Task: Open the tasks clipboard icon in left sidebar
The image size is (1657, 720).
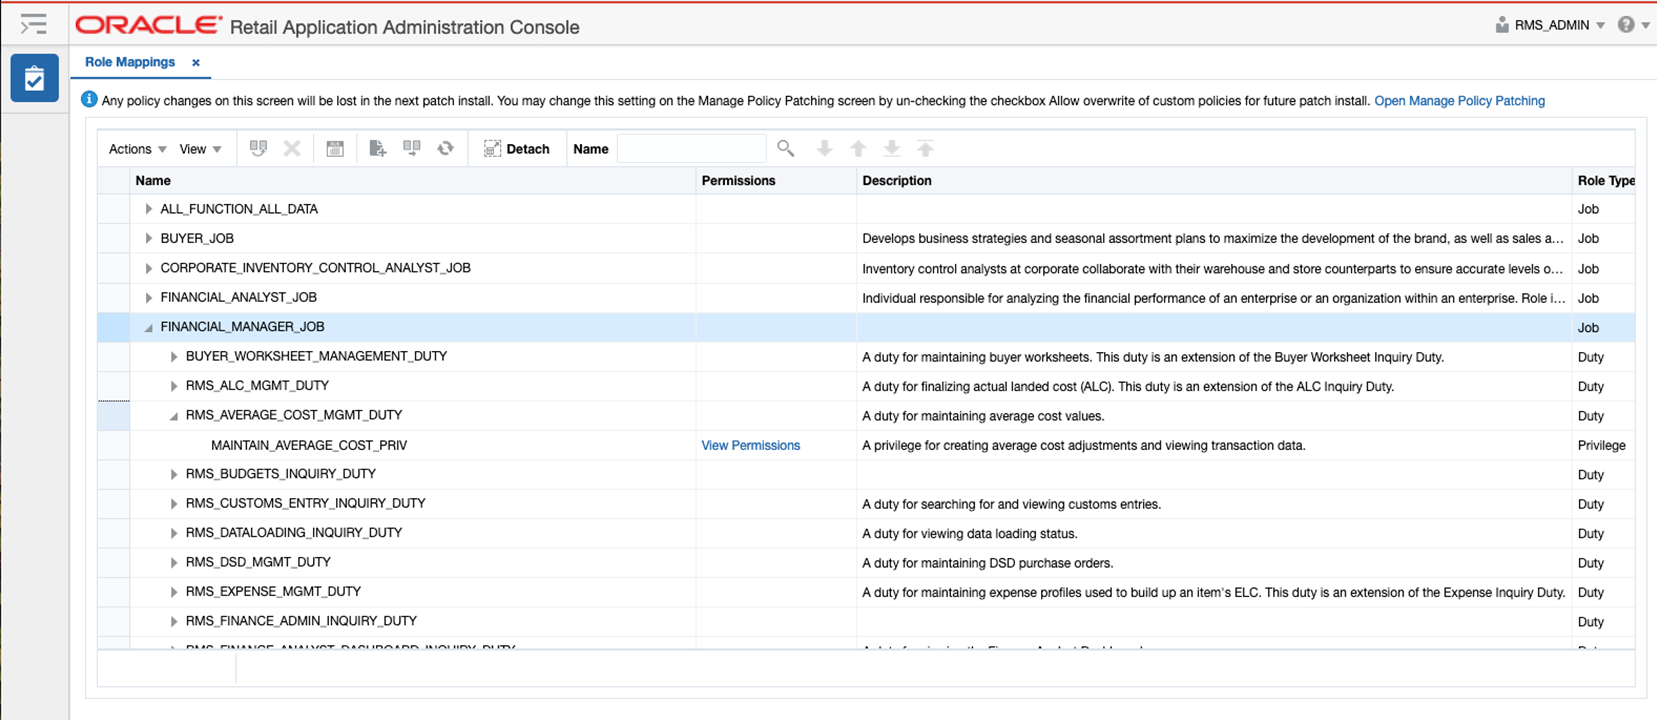Action: pos(34,79)
